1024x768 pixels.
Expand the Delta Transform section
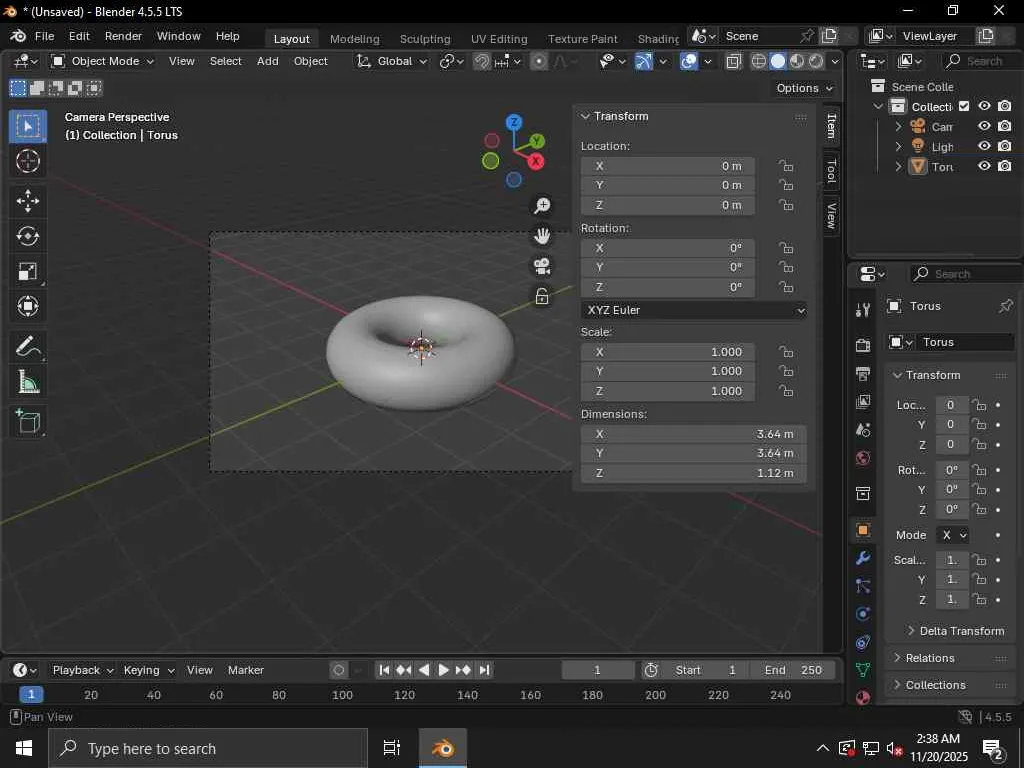[911, 631]
